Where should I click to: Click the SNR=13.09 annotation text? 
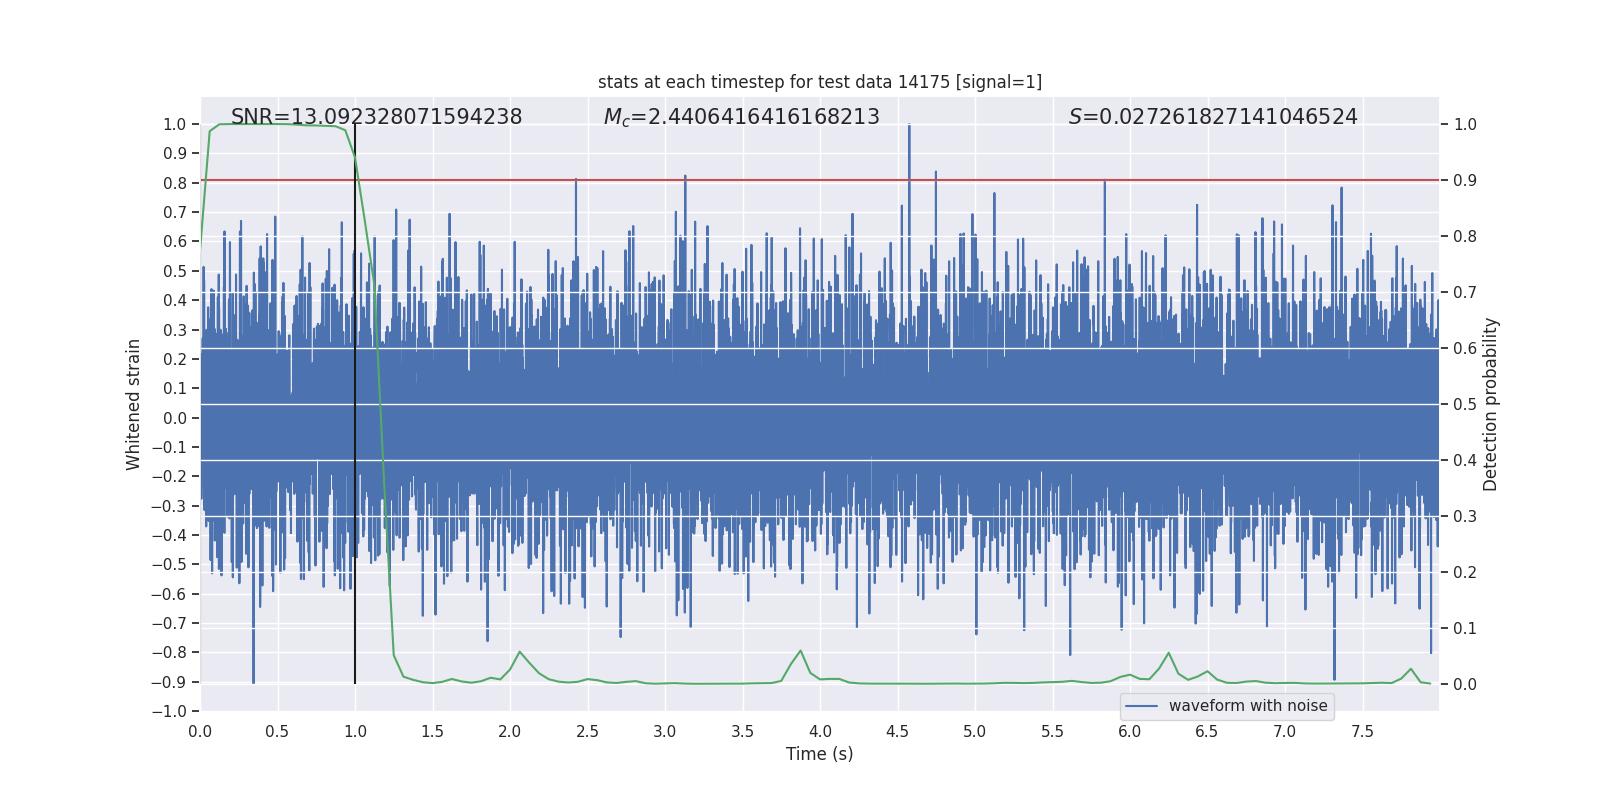pos(377,117)
